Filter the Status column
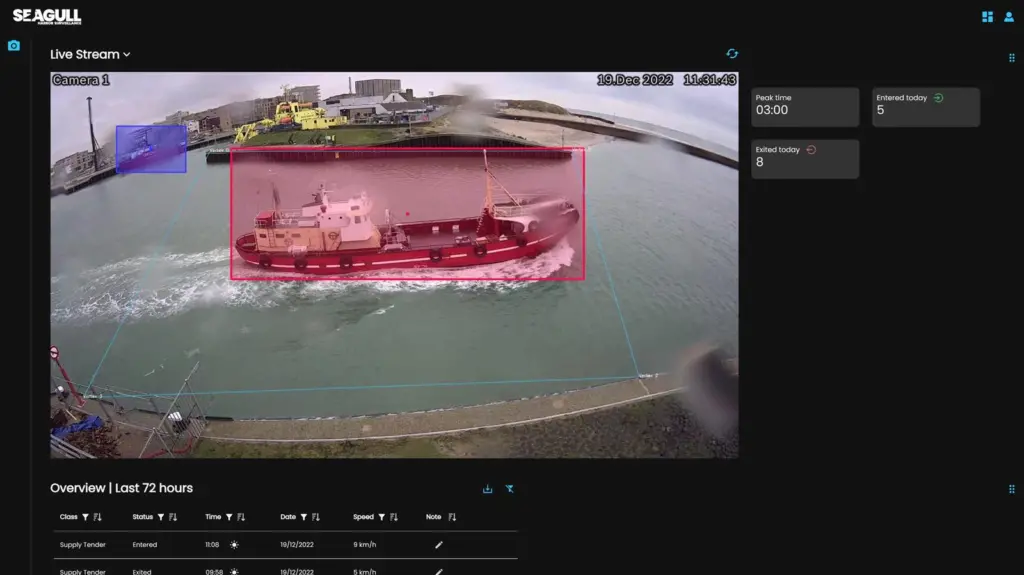Viewport: 1024px width, 575px height. click(x=161, y=517)
